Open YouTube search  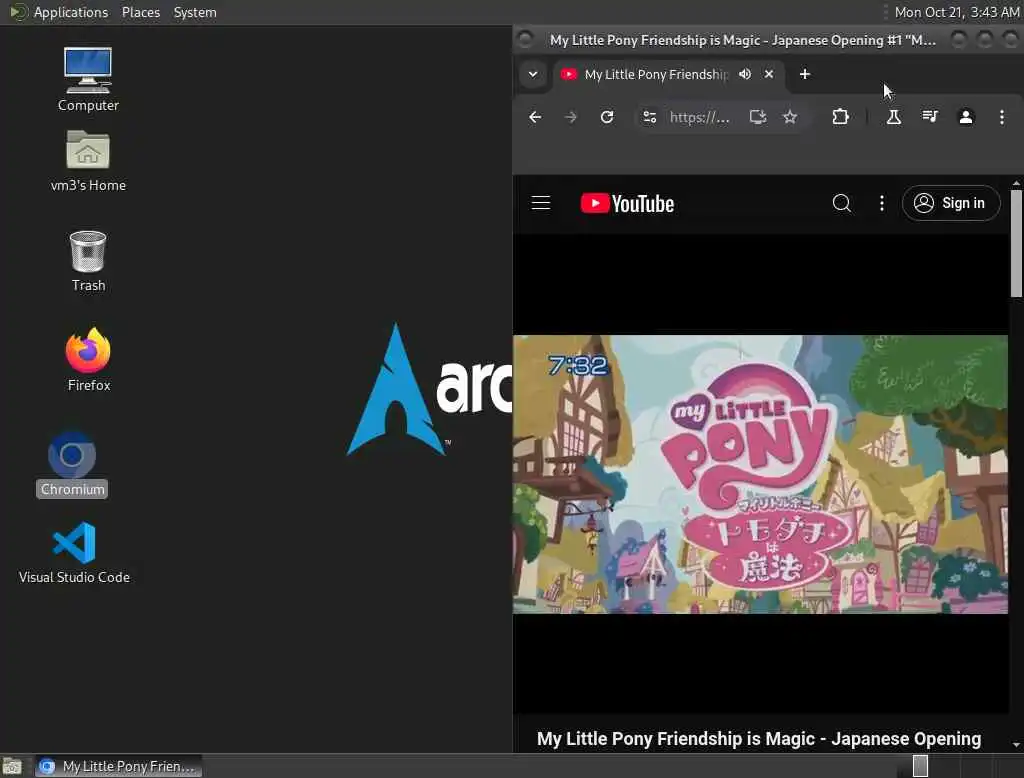[x=841, y=203]
